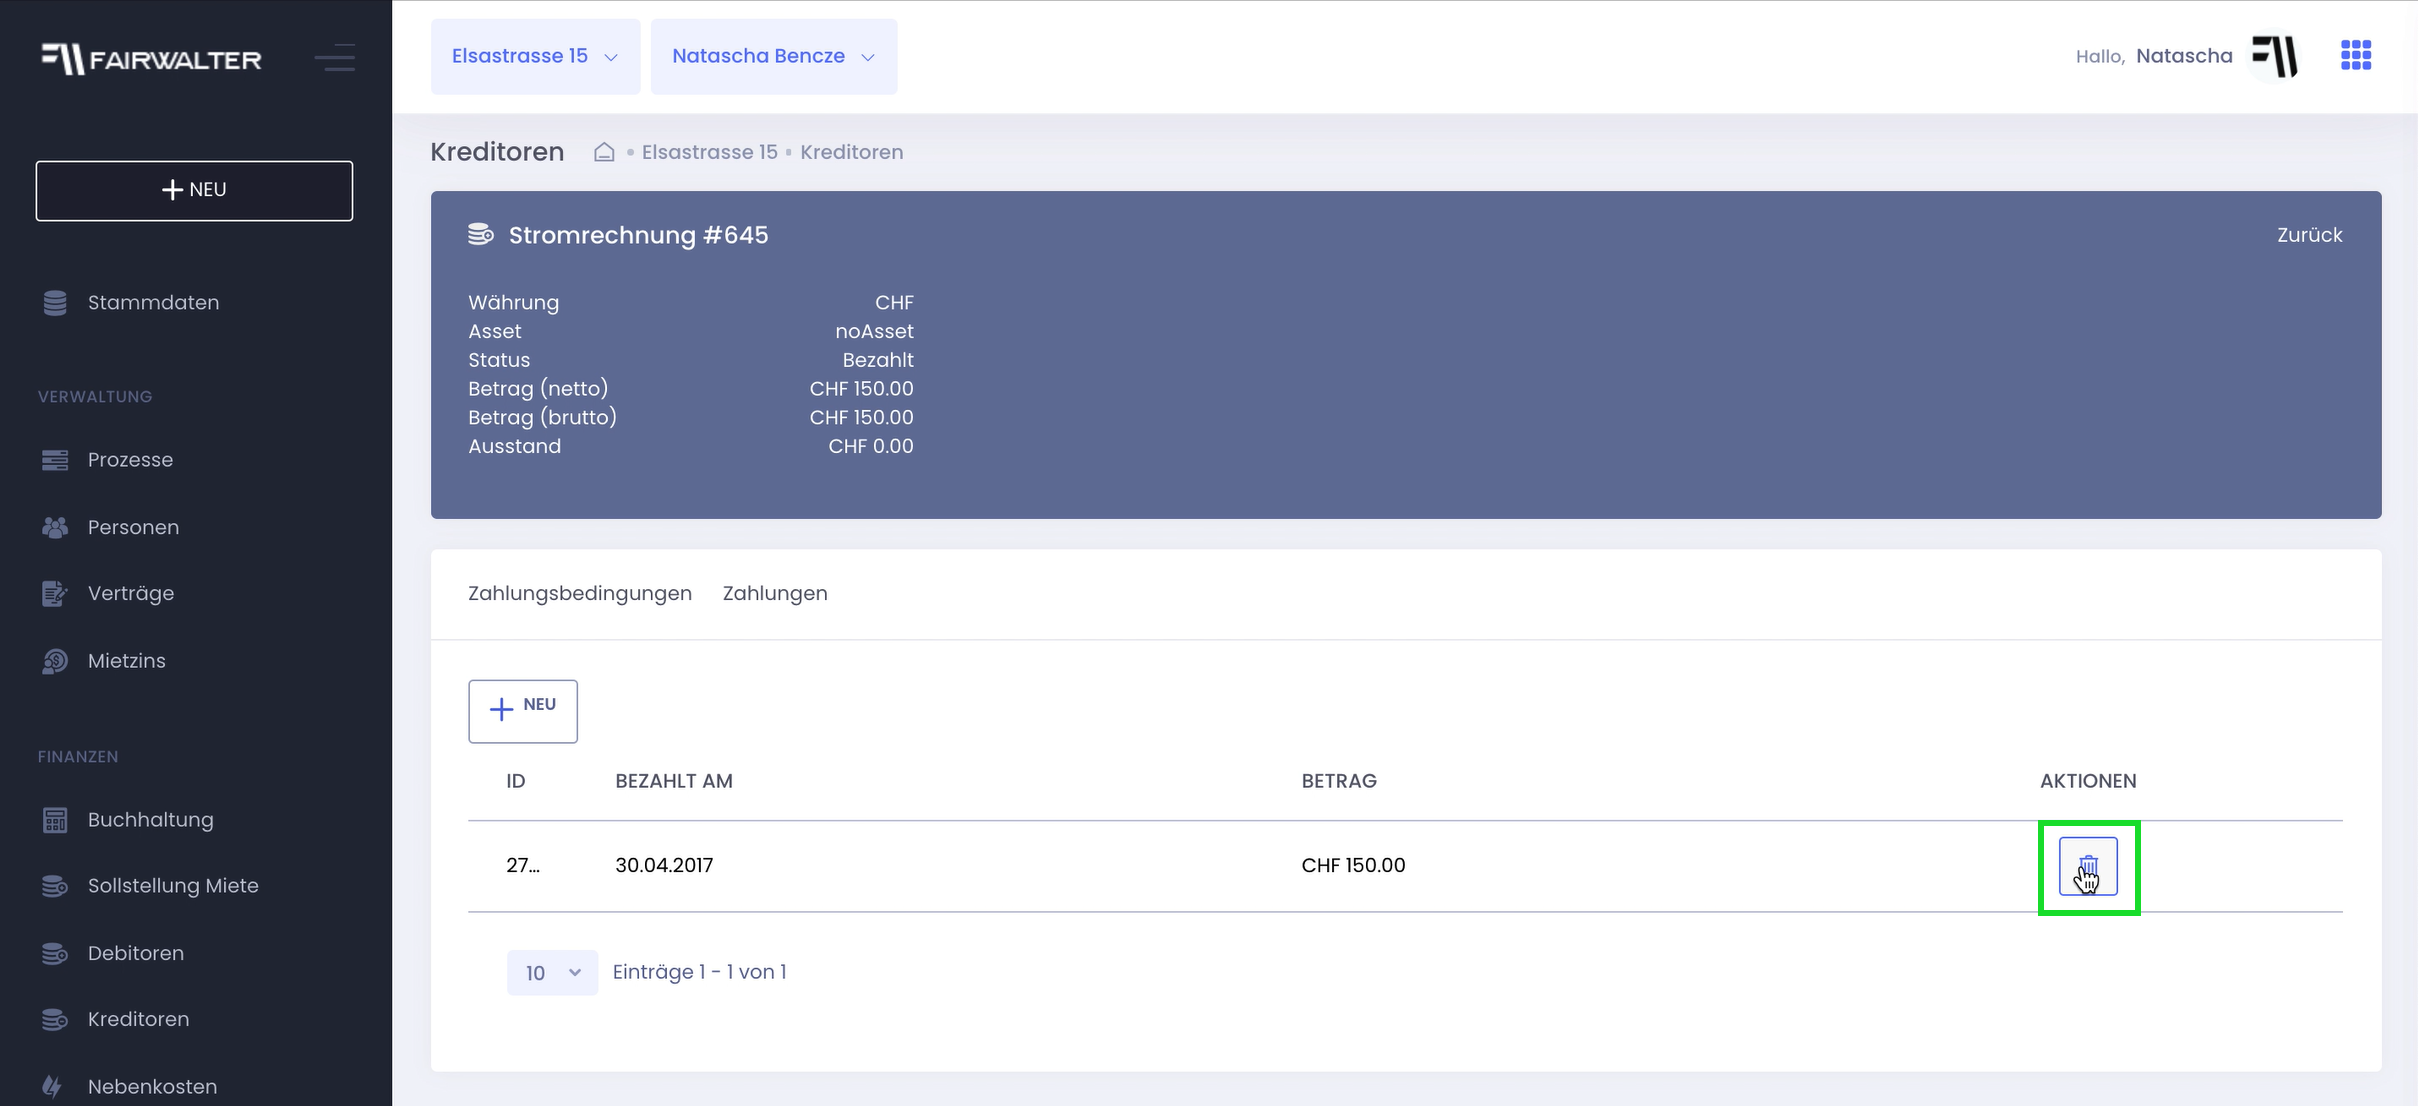Click the Kreditoren coins icon in sidebar
2418x1106 pixels.
click(55, 1019)
